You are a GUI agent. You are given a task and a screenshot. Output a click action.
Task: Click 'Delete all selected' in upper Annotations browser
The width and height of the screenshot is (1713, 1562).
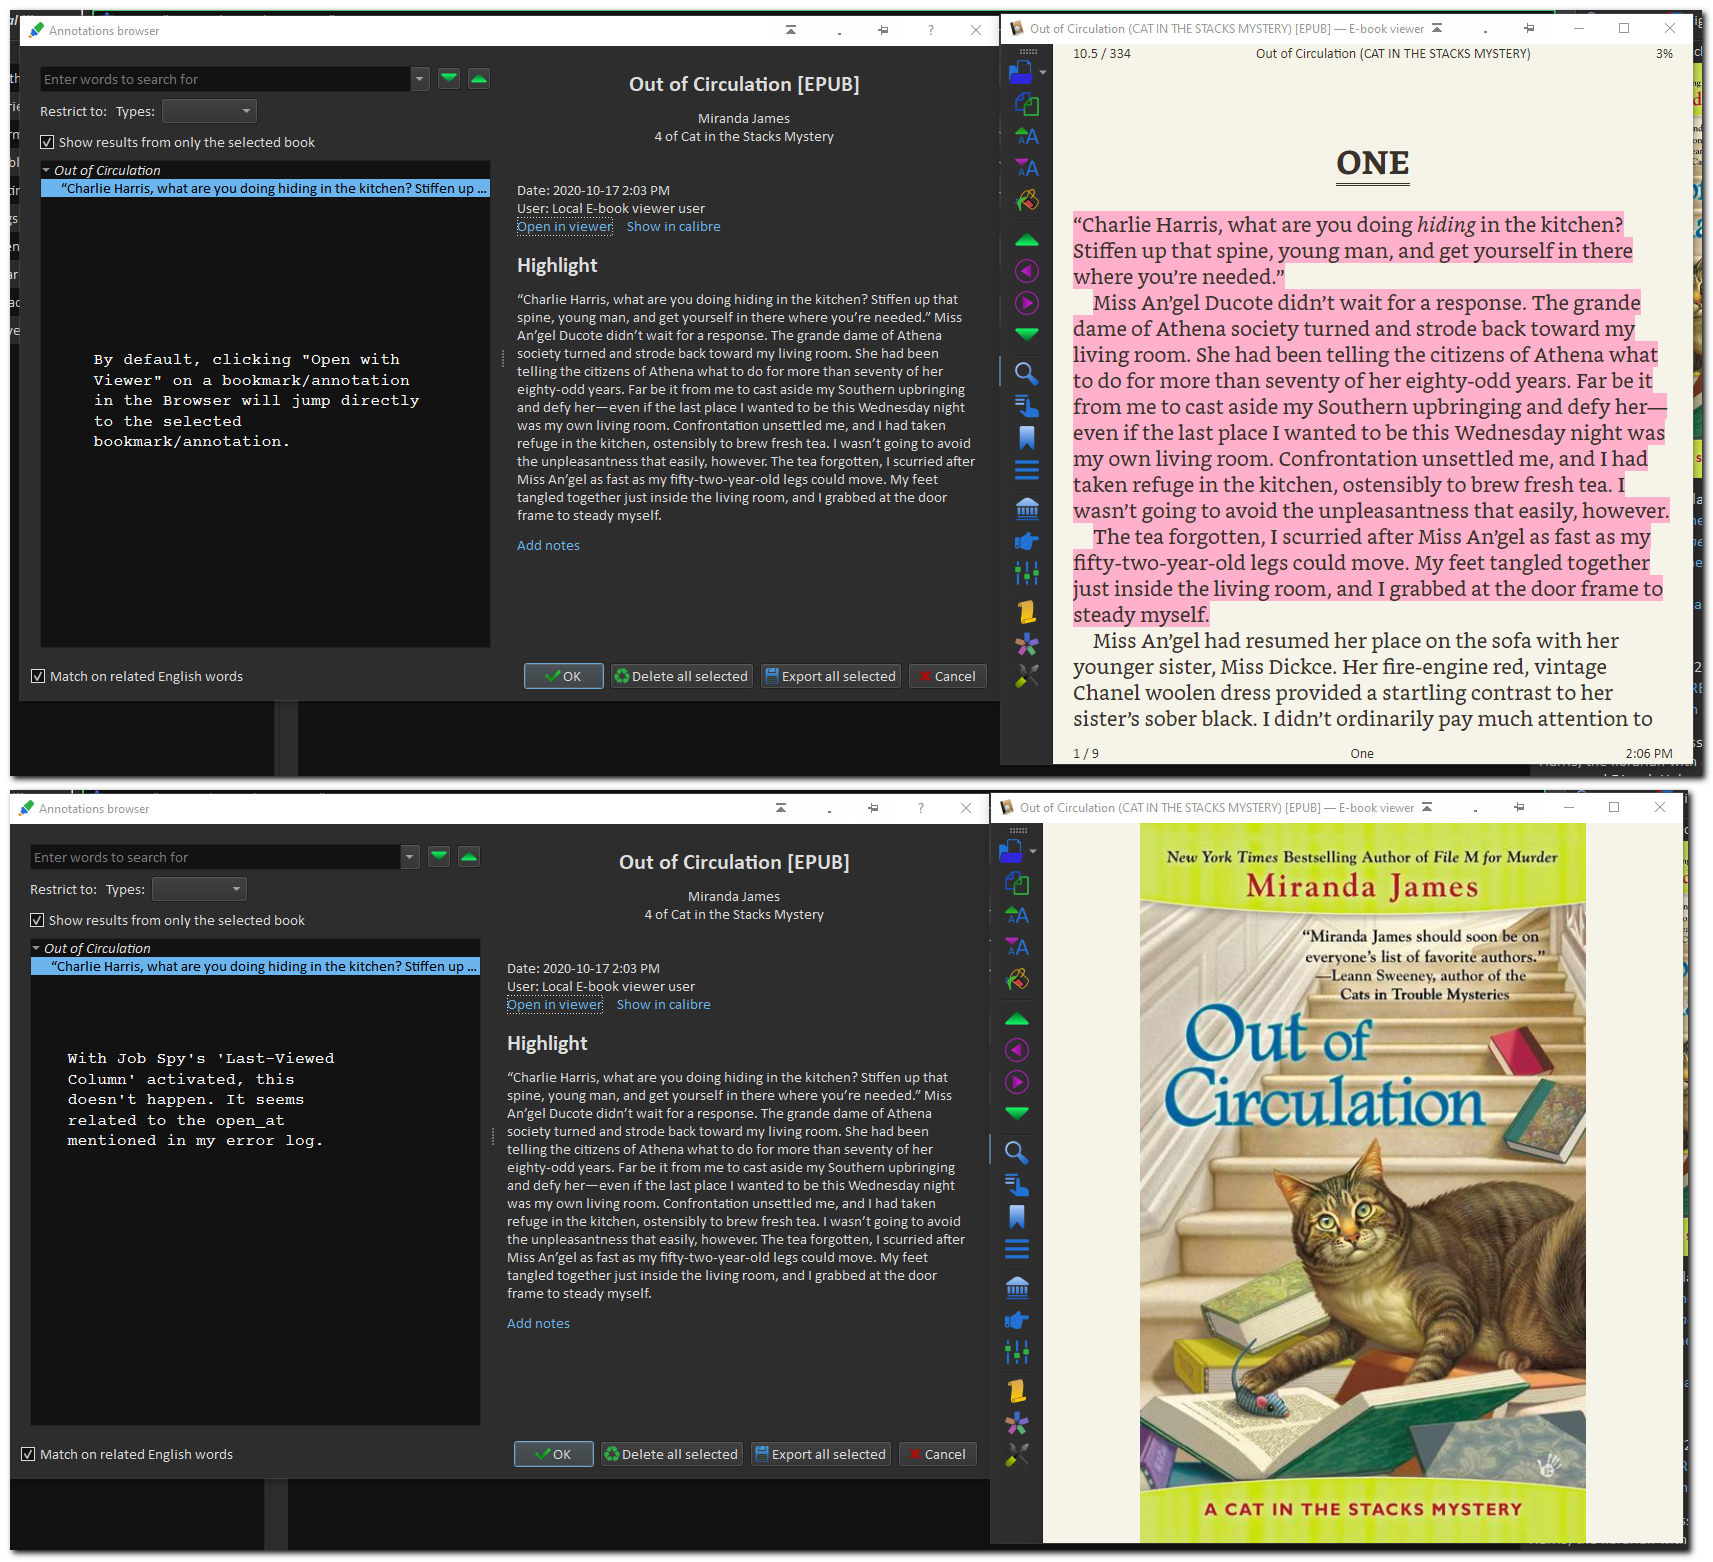click(x=681, y=676)
